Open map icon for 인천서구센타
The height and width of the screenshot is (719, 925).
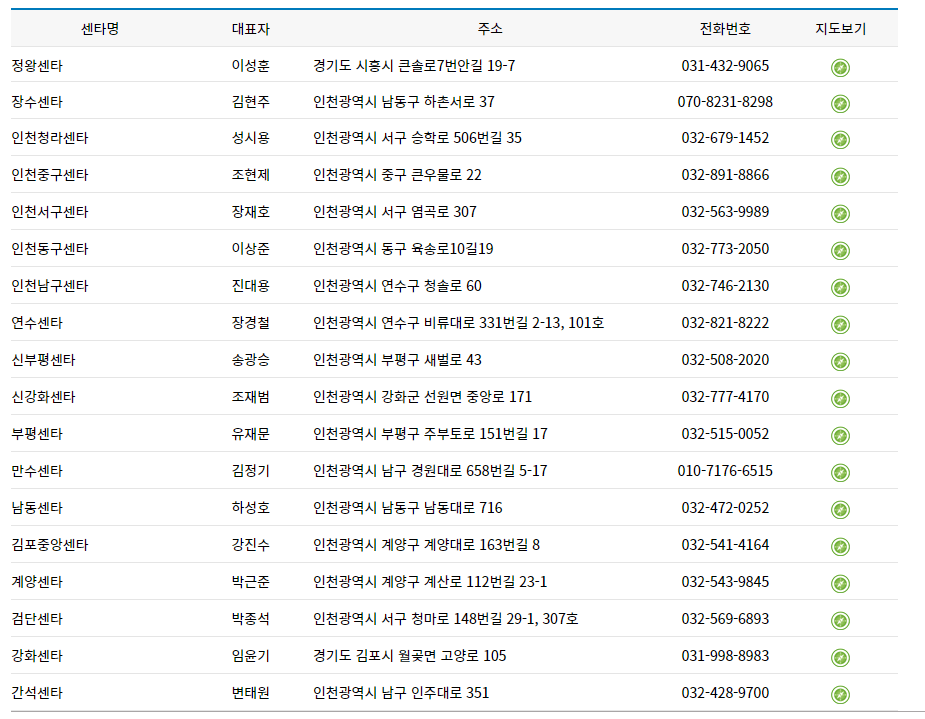840,214
